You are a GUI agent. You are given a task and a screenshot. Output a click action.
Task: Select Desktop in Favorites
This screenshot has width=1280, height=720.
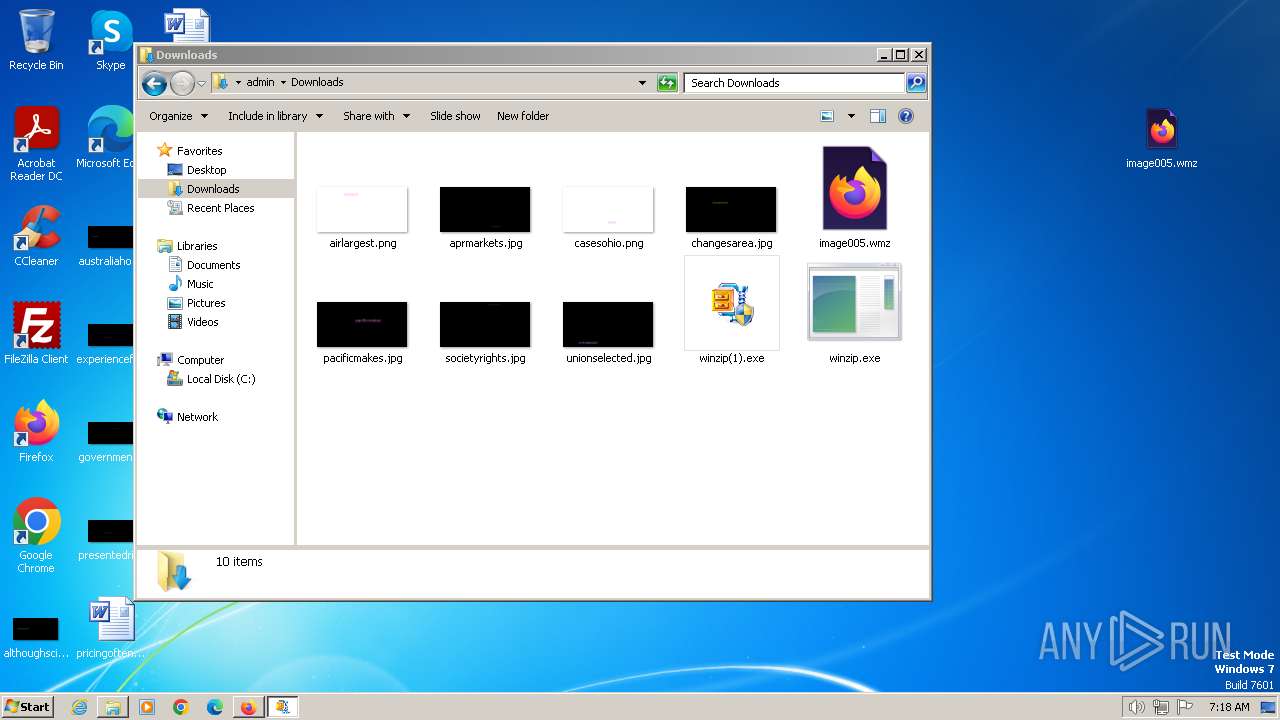[206, 170]
